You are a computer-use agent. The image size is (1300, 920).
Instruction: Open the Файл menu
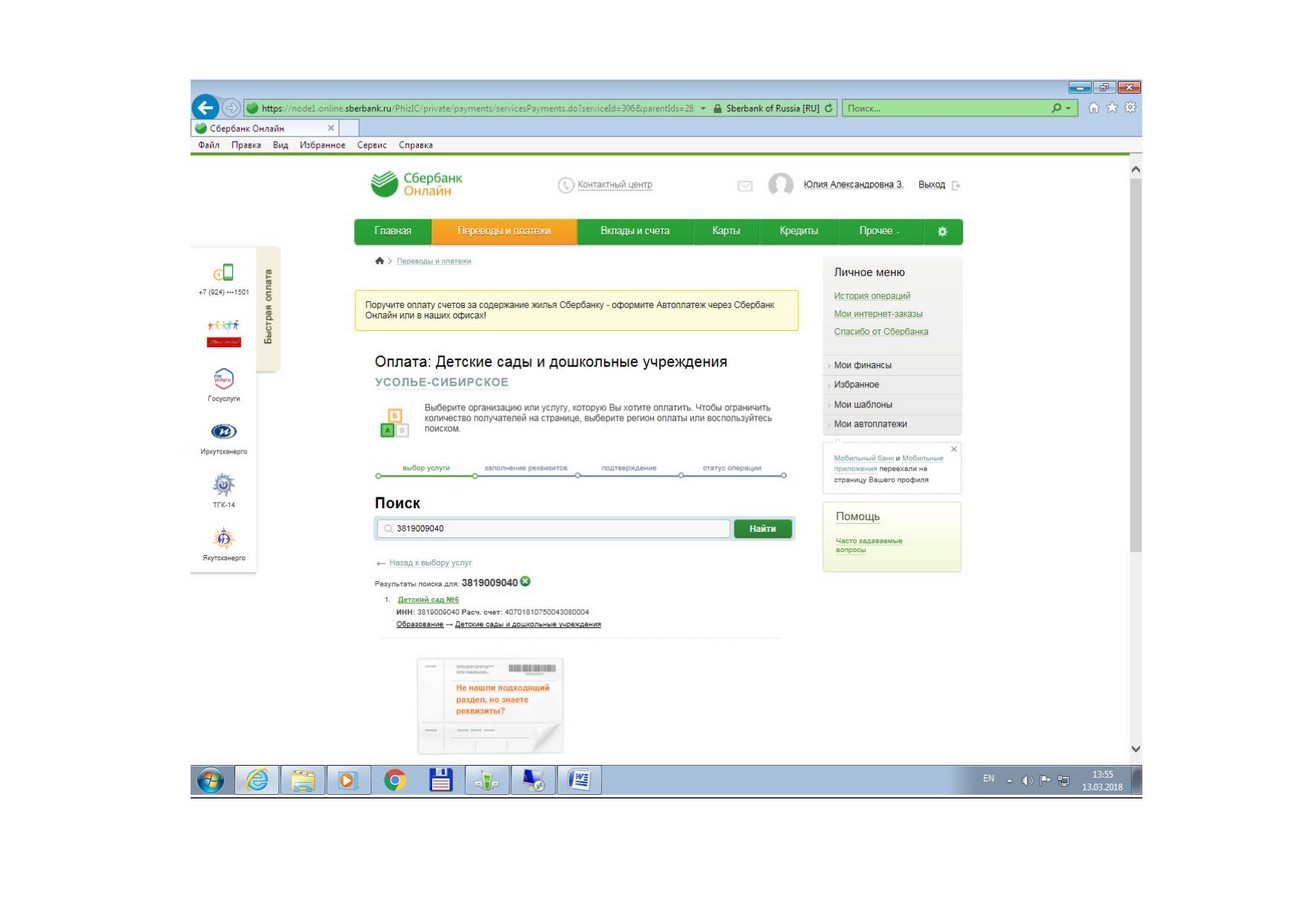click(x=209, y=145)
